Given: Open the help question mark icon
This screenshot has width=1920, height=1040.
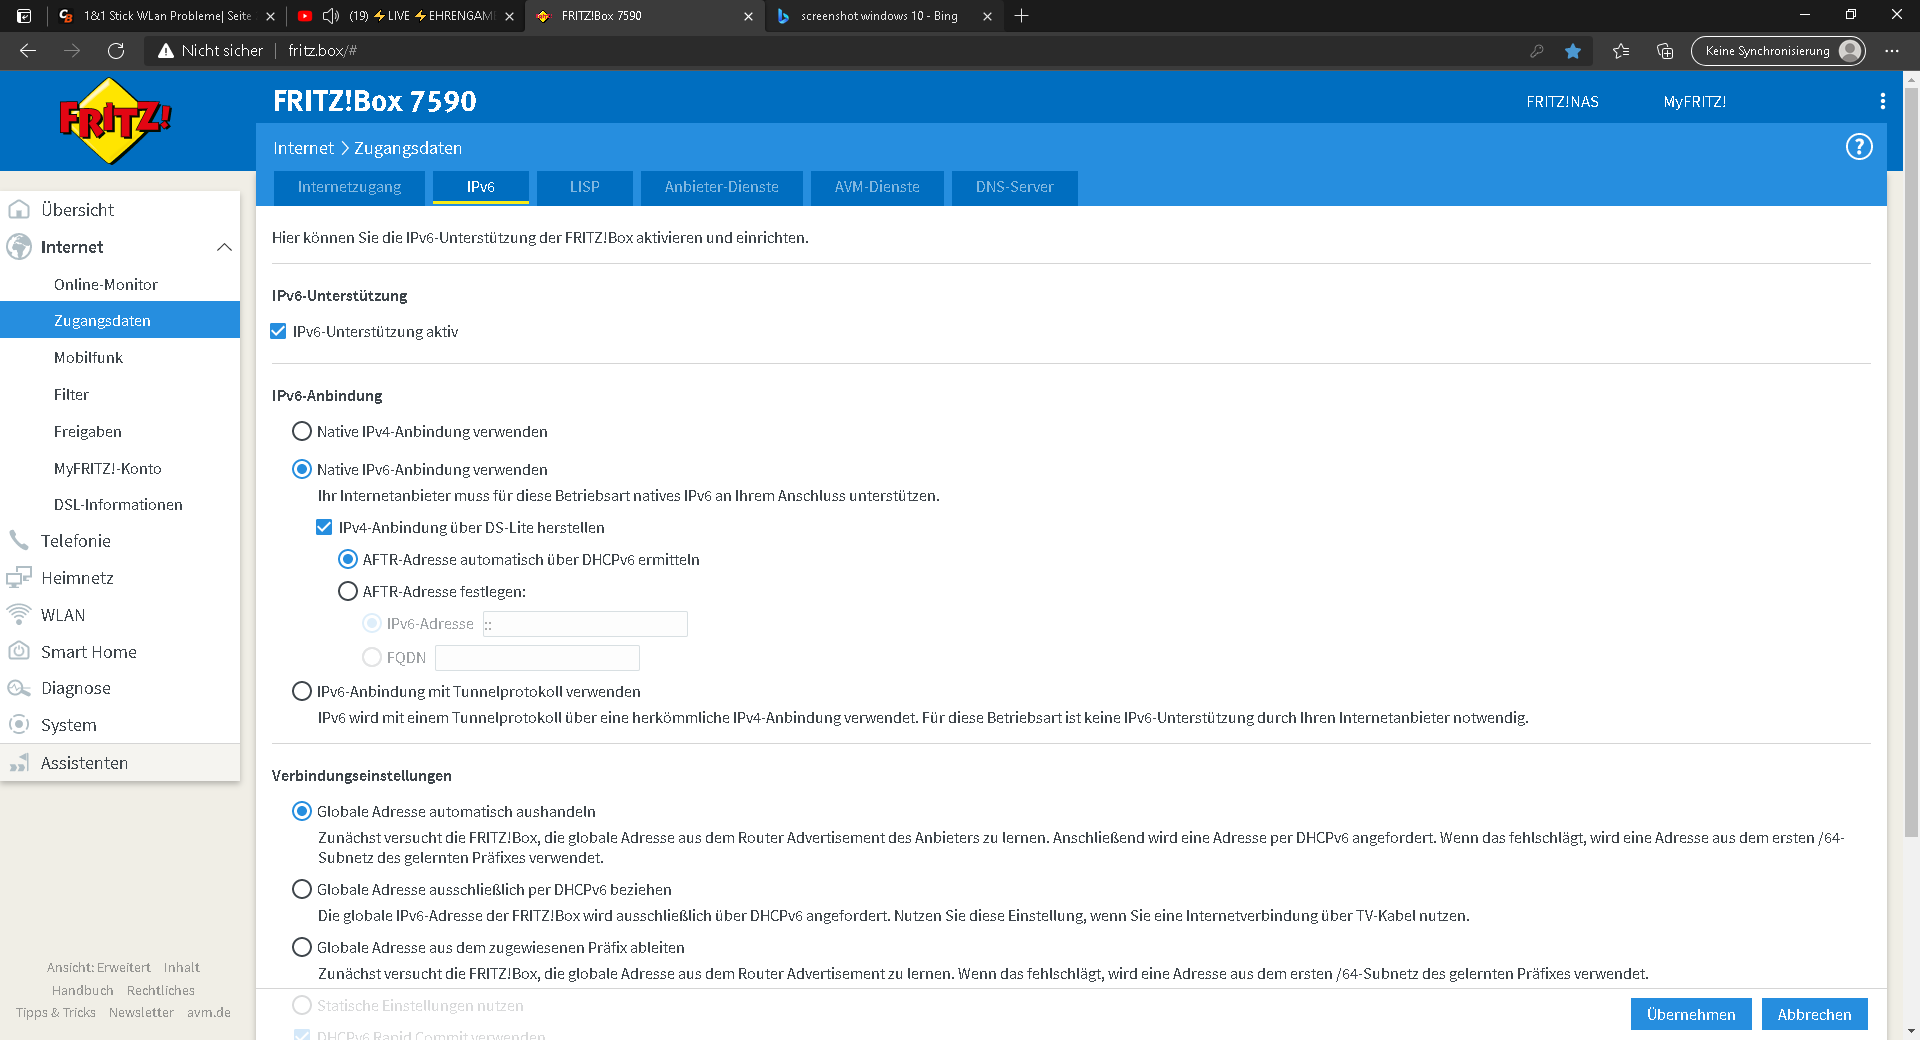Looking at the screenshot, I should (x=1858, y=147).
